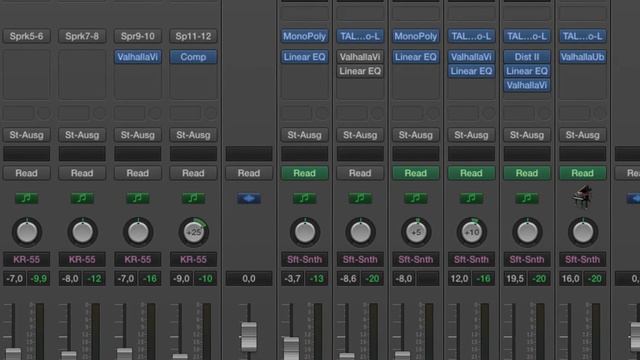Open the MonoPoly instrument on the -3,7 channel
Screen dimensions: 640x360
point(304,36)
